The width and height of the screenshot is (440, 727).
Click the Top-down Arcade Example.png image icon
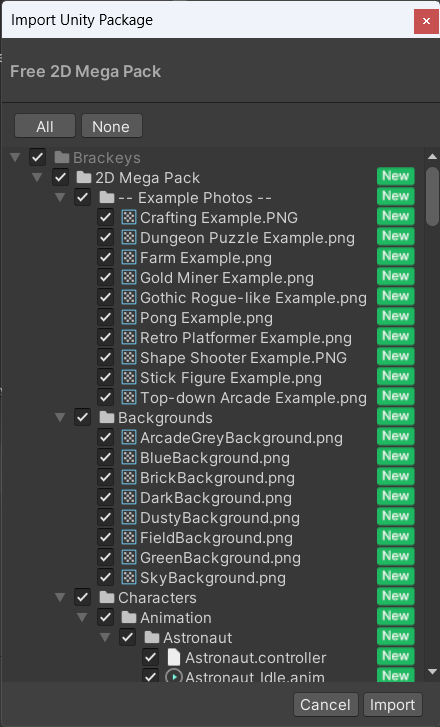[128, 397]
